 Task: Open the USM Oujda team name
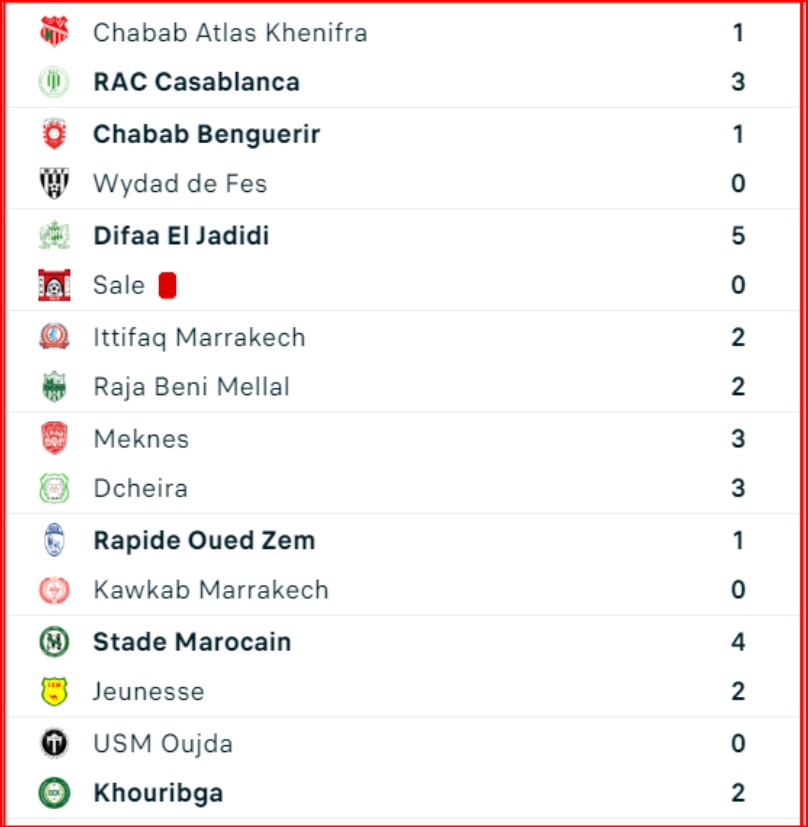163,743
